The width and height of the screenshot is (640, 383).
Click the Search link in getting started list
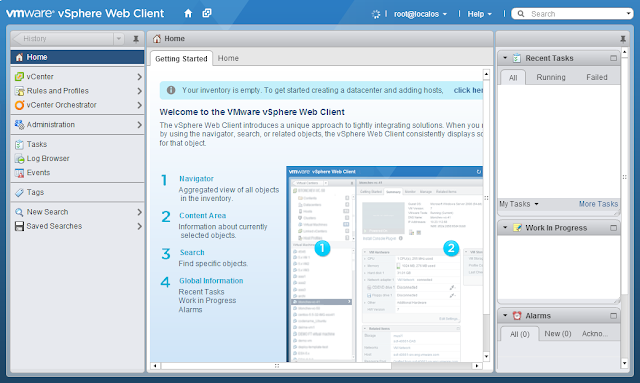(x=192, y=252)
